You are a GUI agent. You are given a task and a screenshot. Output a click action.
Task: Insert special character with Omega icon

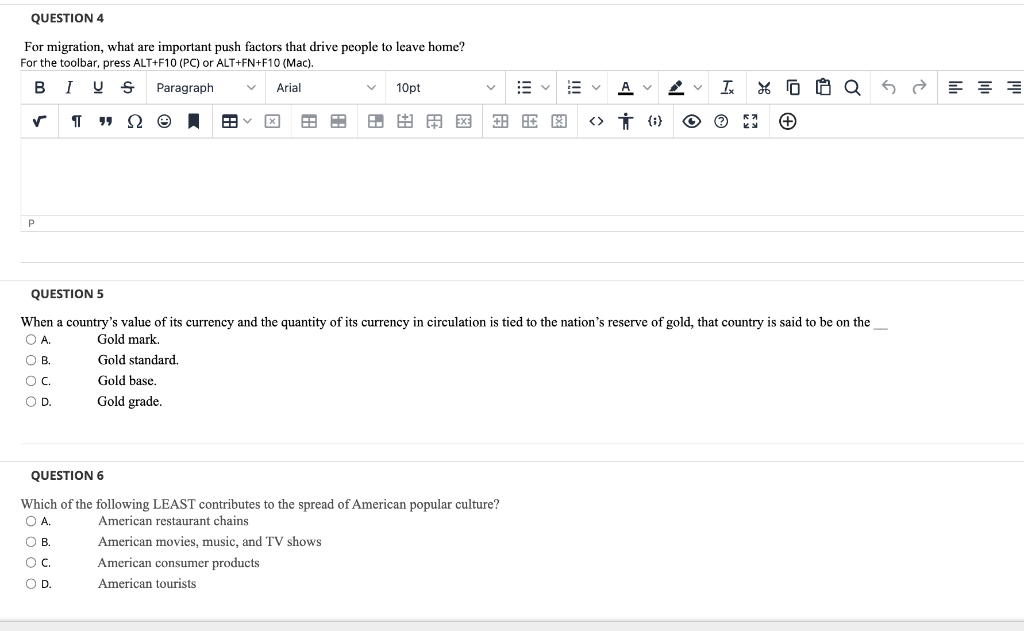point(135,121)
